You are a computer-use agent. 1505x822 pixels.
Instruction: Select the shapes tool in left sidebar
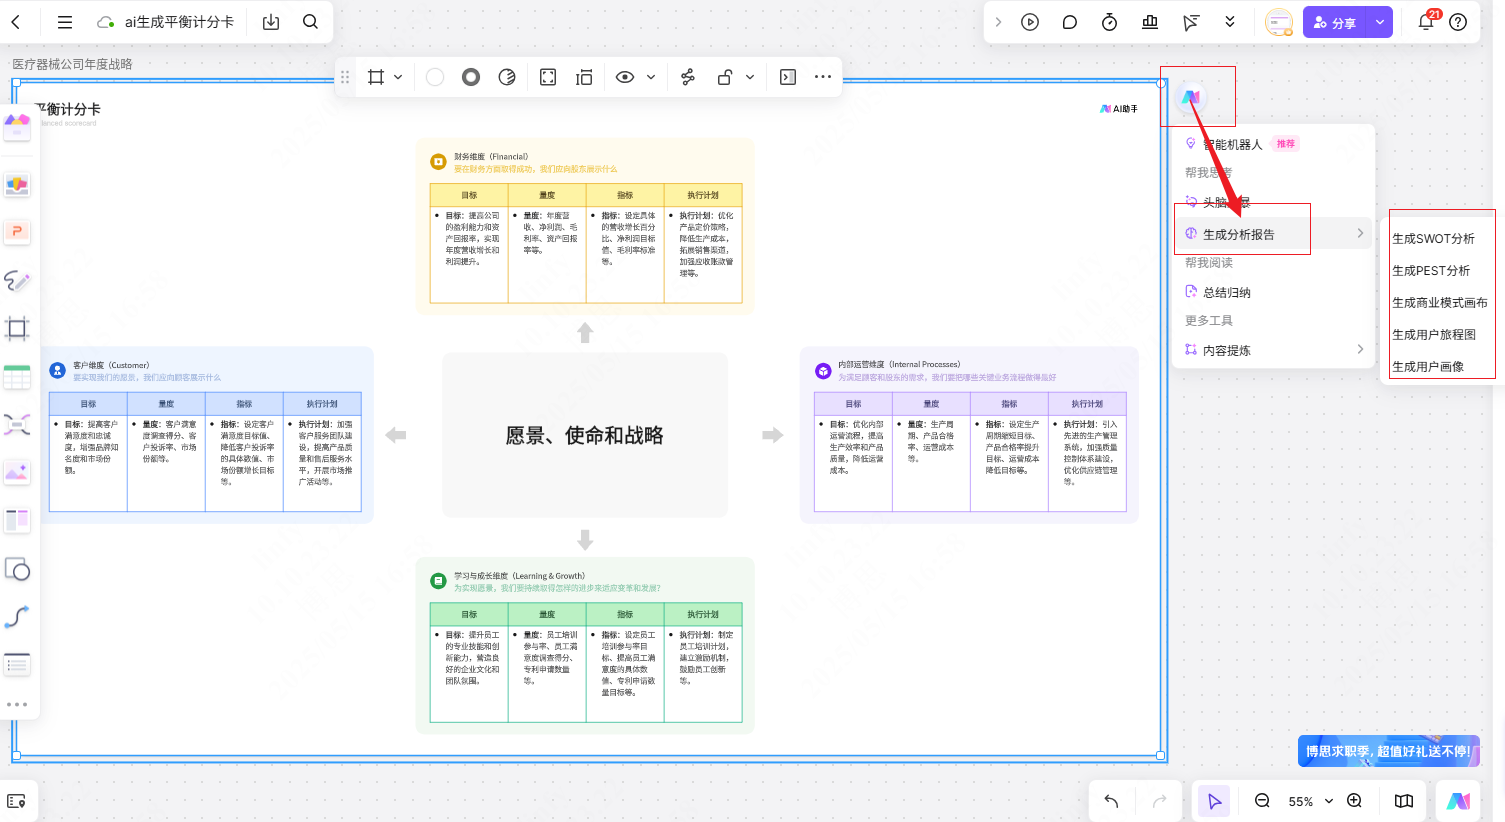tap(17, 569)
